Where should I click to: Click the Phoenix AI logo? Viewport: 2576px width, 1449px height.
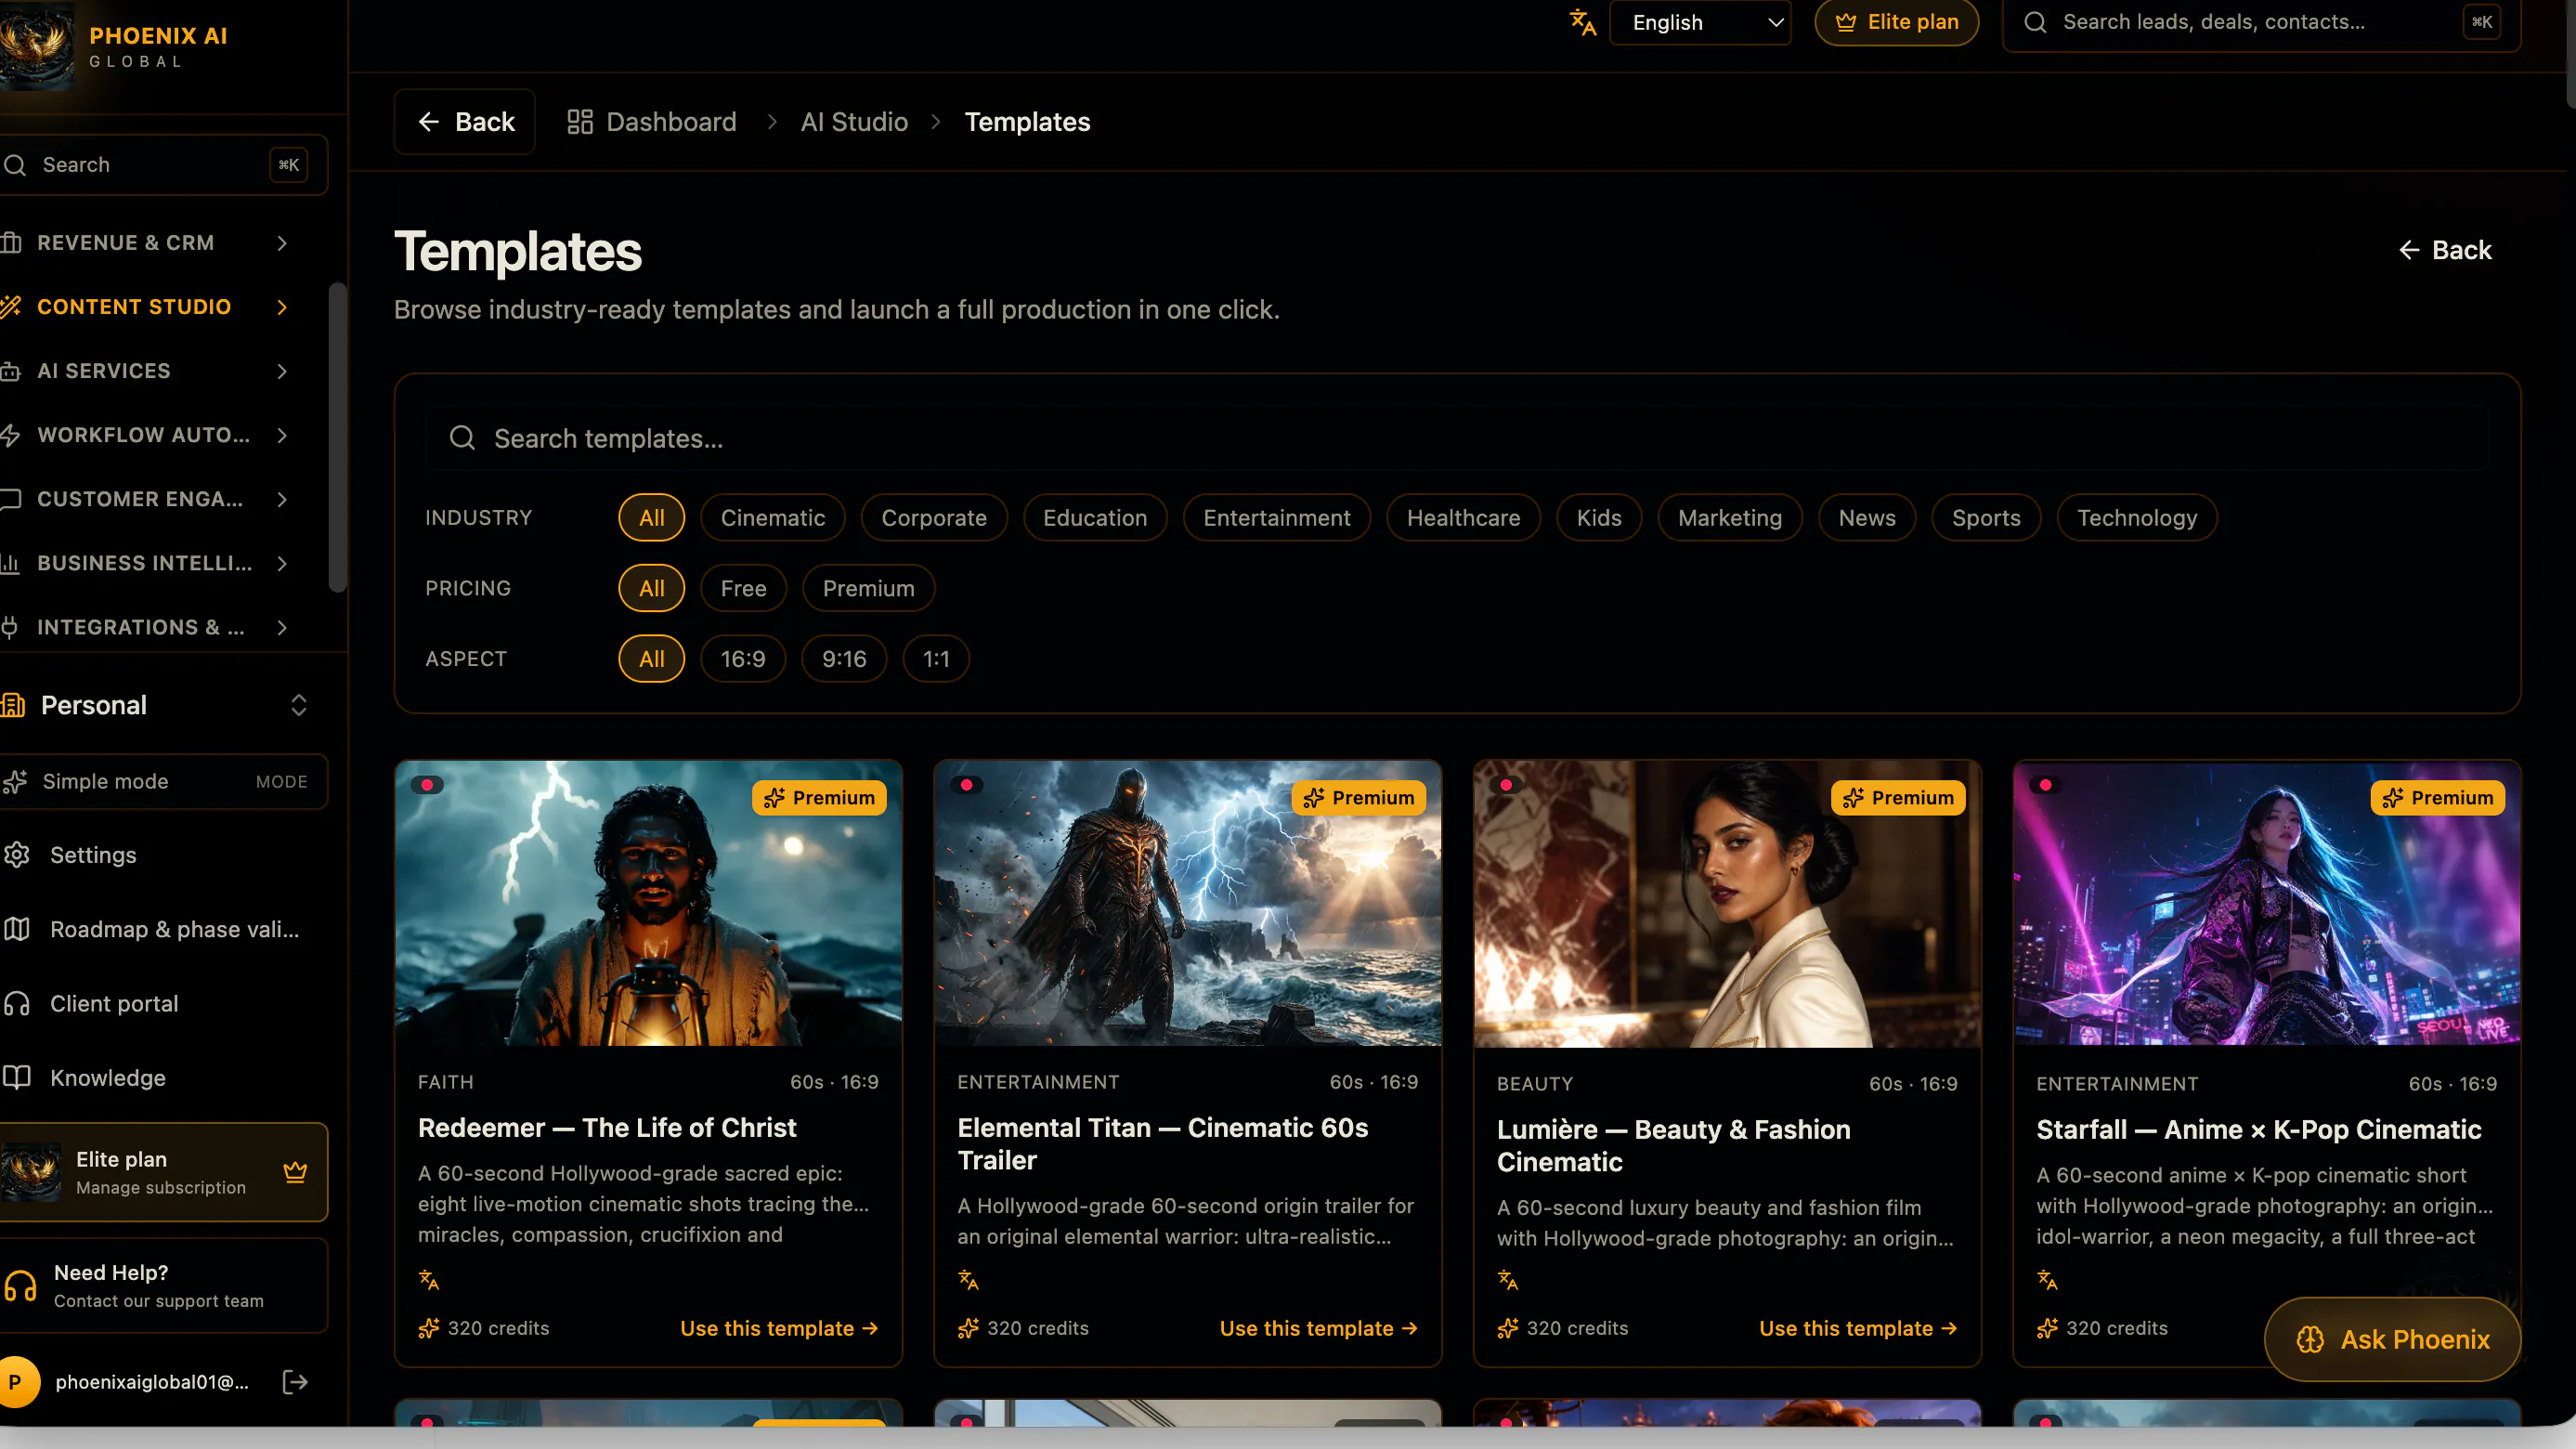pos(36,46)
